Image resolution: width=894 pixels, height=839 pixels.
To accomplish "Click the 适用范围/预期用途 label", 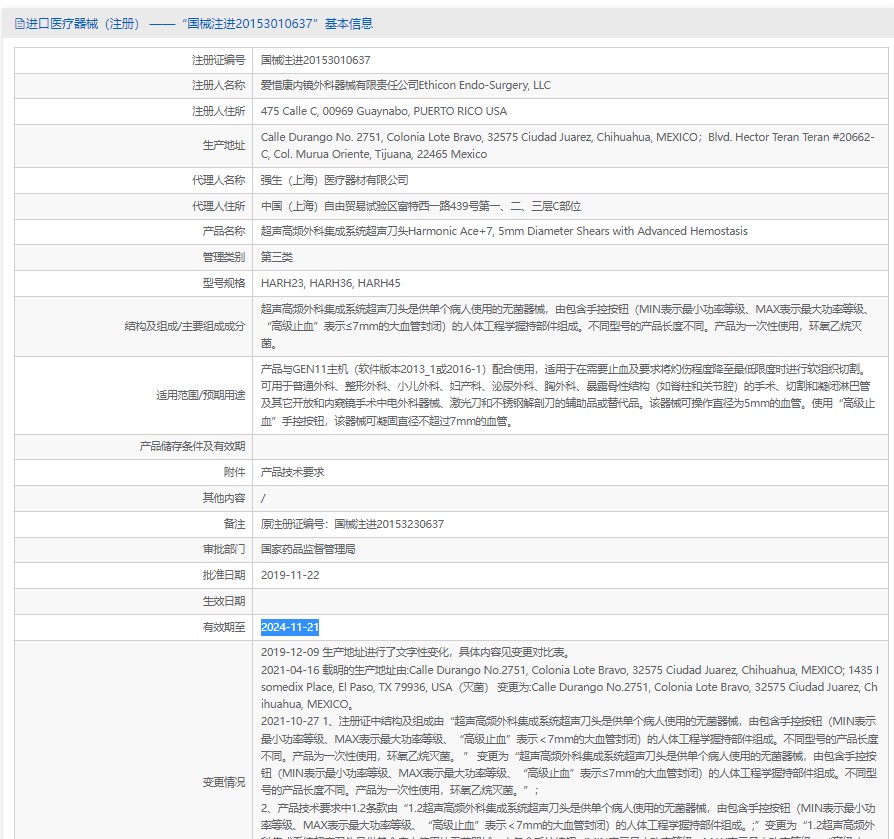I will pyautogui.click(x=201, y=395).
